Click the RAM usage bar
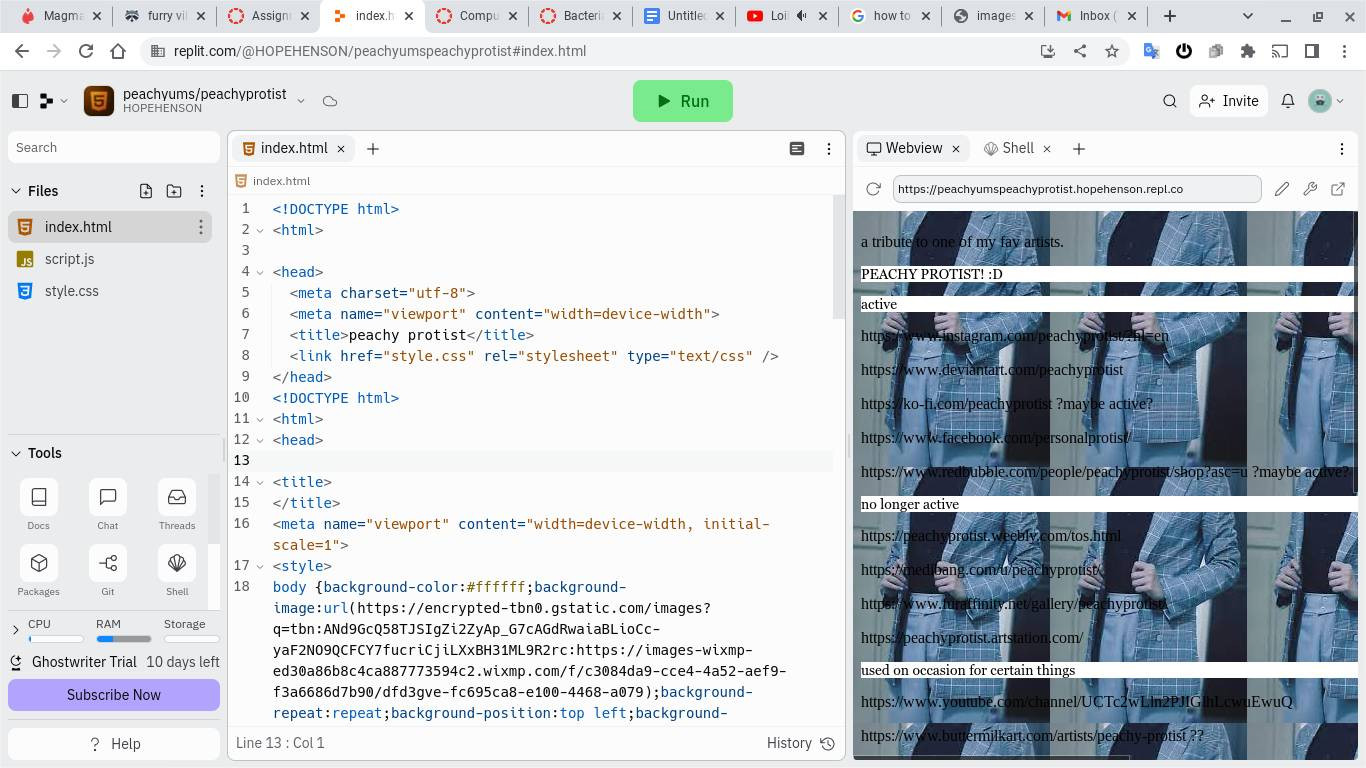Viewport: 1366px width, 768px height. pyautogui.click(x=123, y=638)
